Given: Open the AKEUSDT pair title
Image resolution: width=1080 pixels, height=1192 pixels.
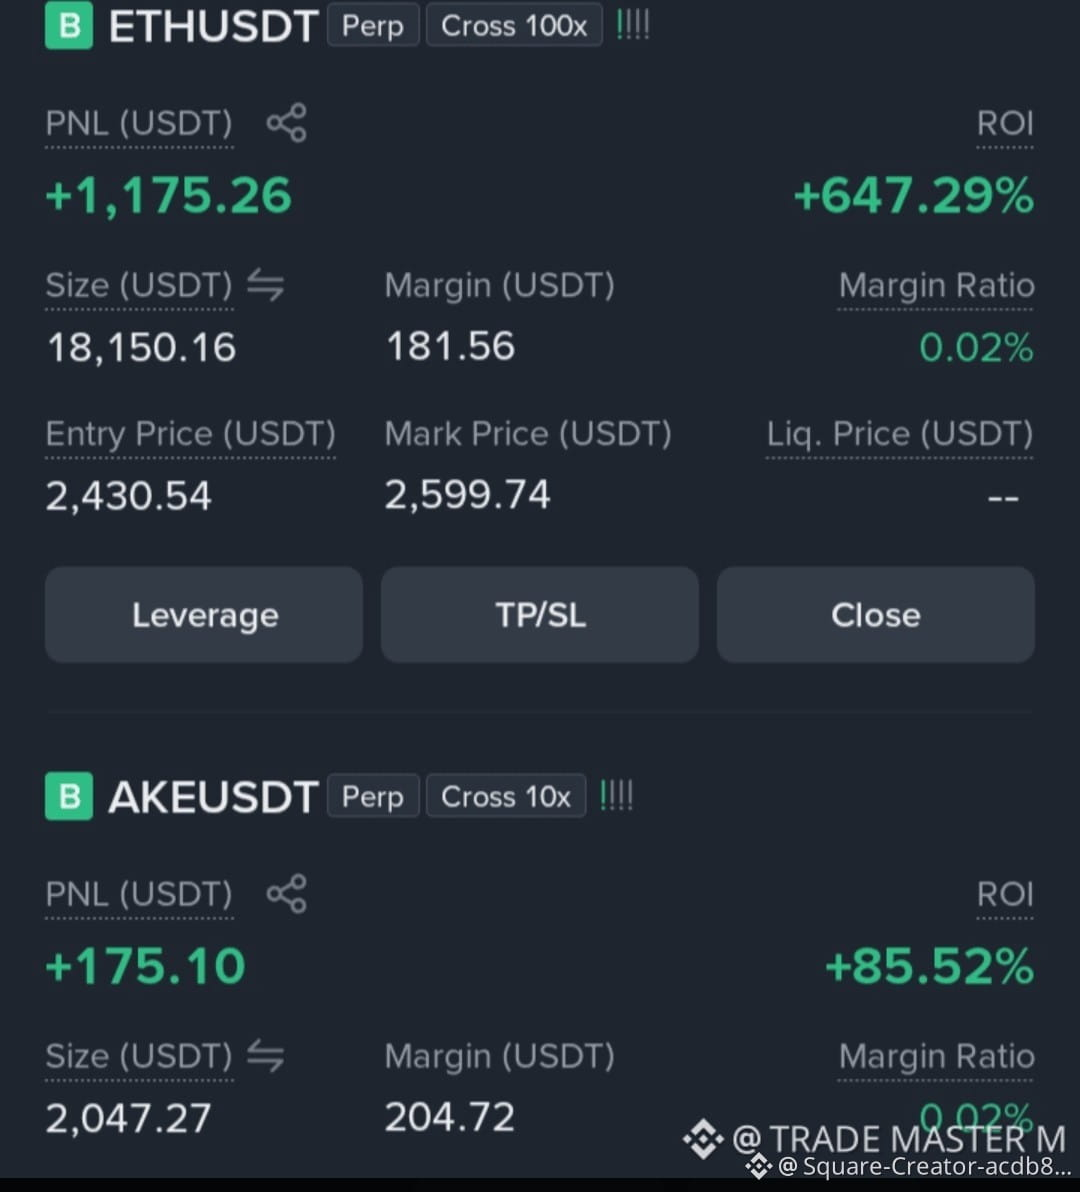Looking at the screenshot, I should 214,797.
